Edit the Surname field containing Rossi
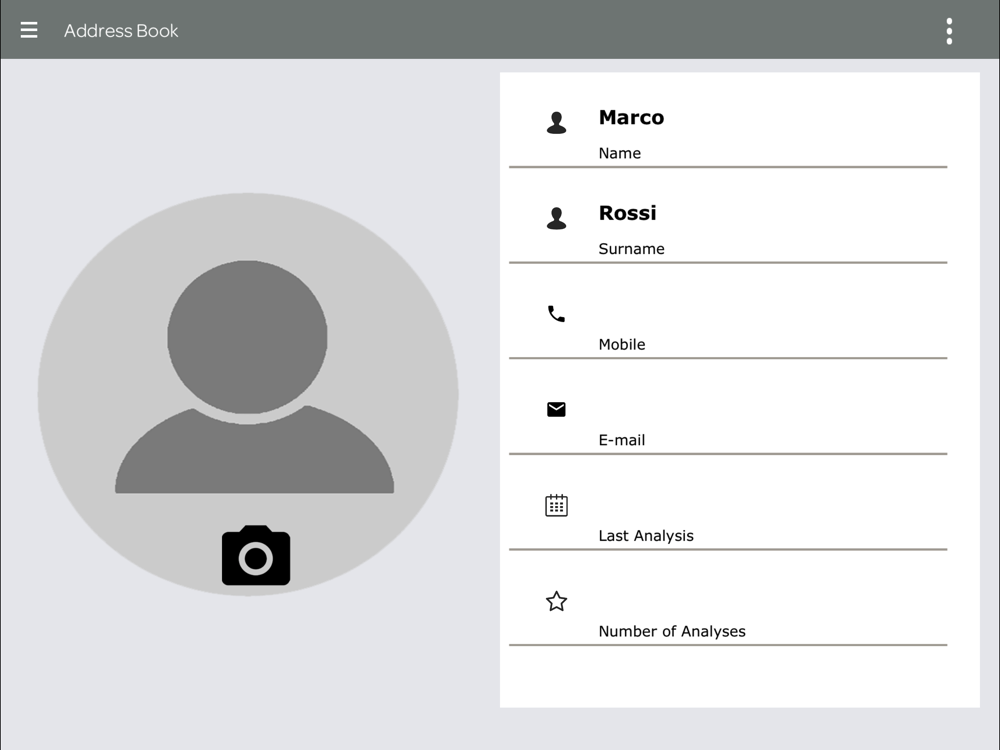The width and height of the screenshot is (1000, 750). point(728,216)
